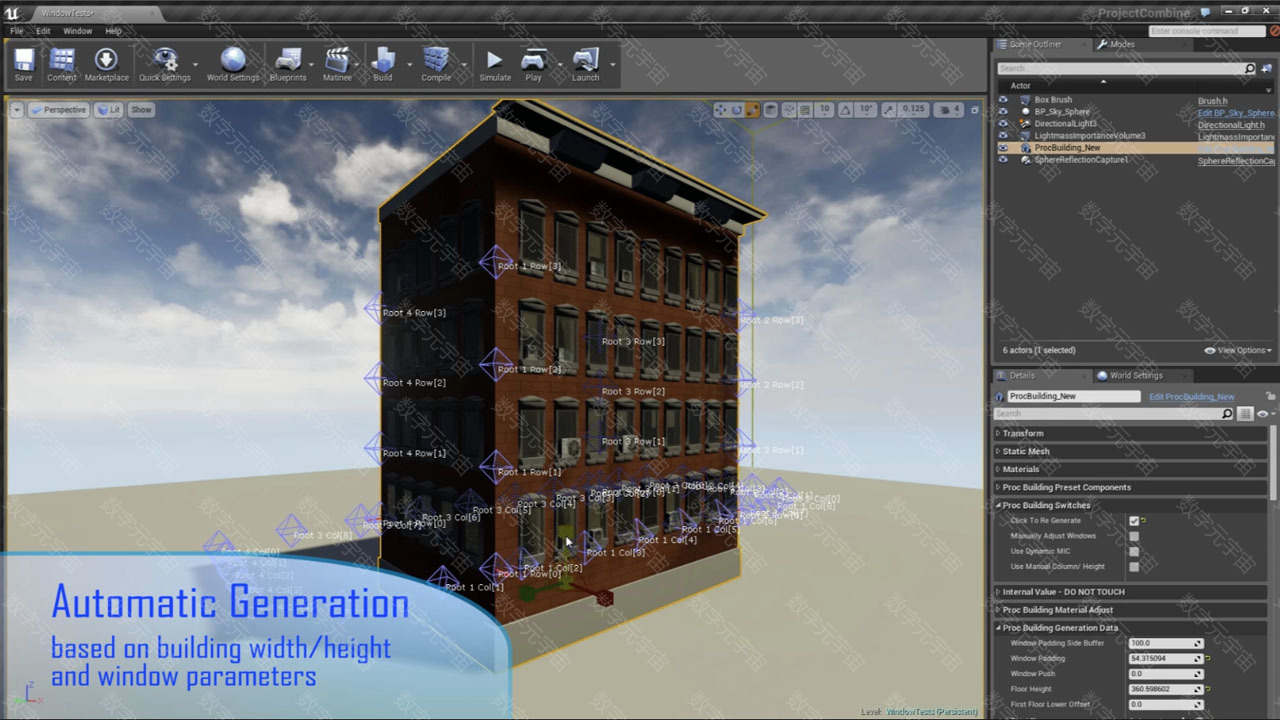Open Edit ProcBuilding_New blueprint link
This screenshot has width=1280, height=720.
pyautogui.click(x=1192, y=397)
